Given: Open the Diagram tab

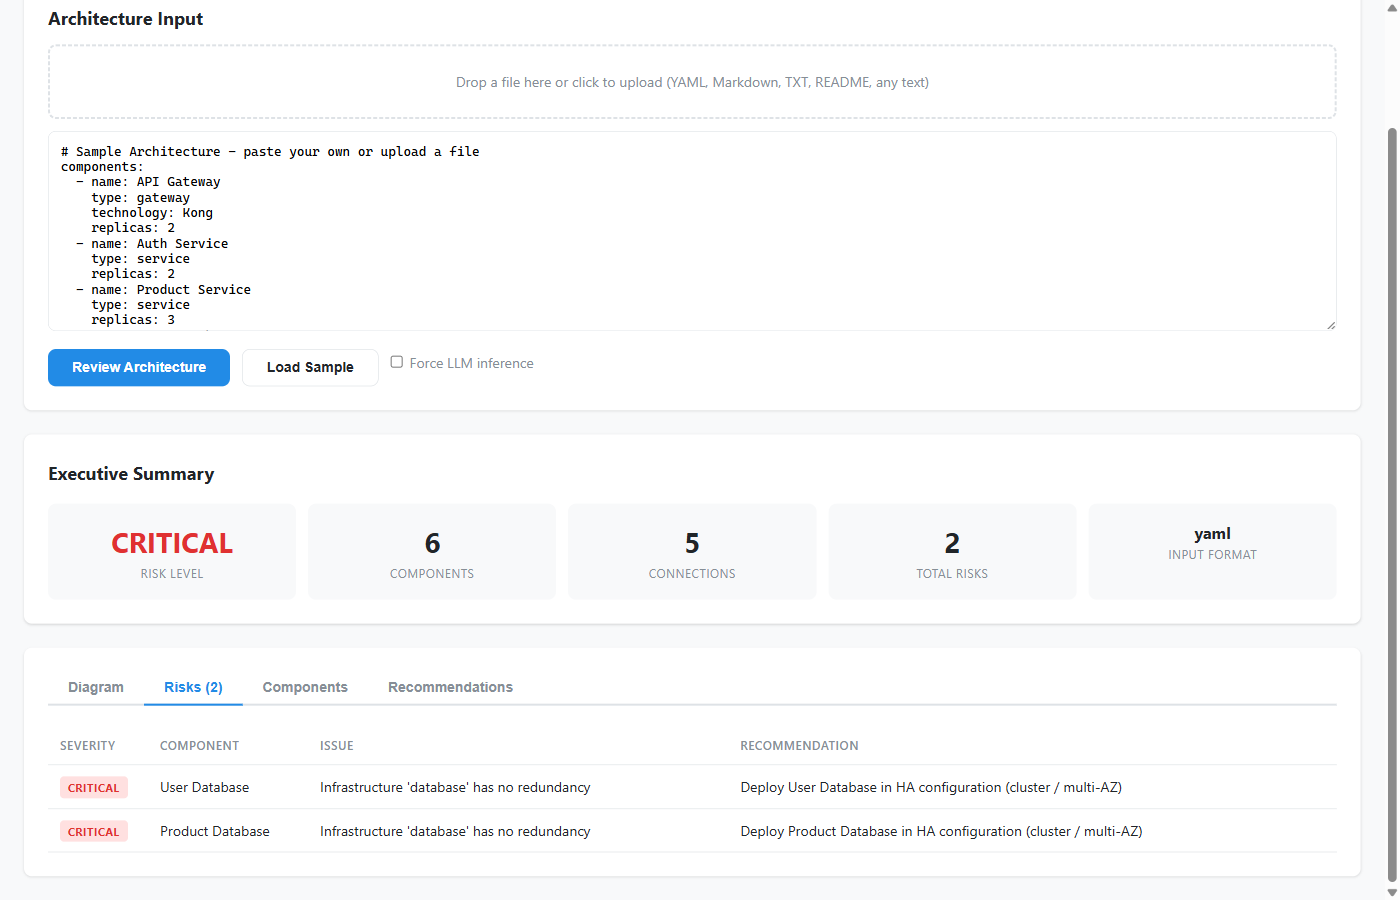Looking at the screenshot, I should point(96,687).
